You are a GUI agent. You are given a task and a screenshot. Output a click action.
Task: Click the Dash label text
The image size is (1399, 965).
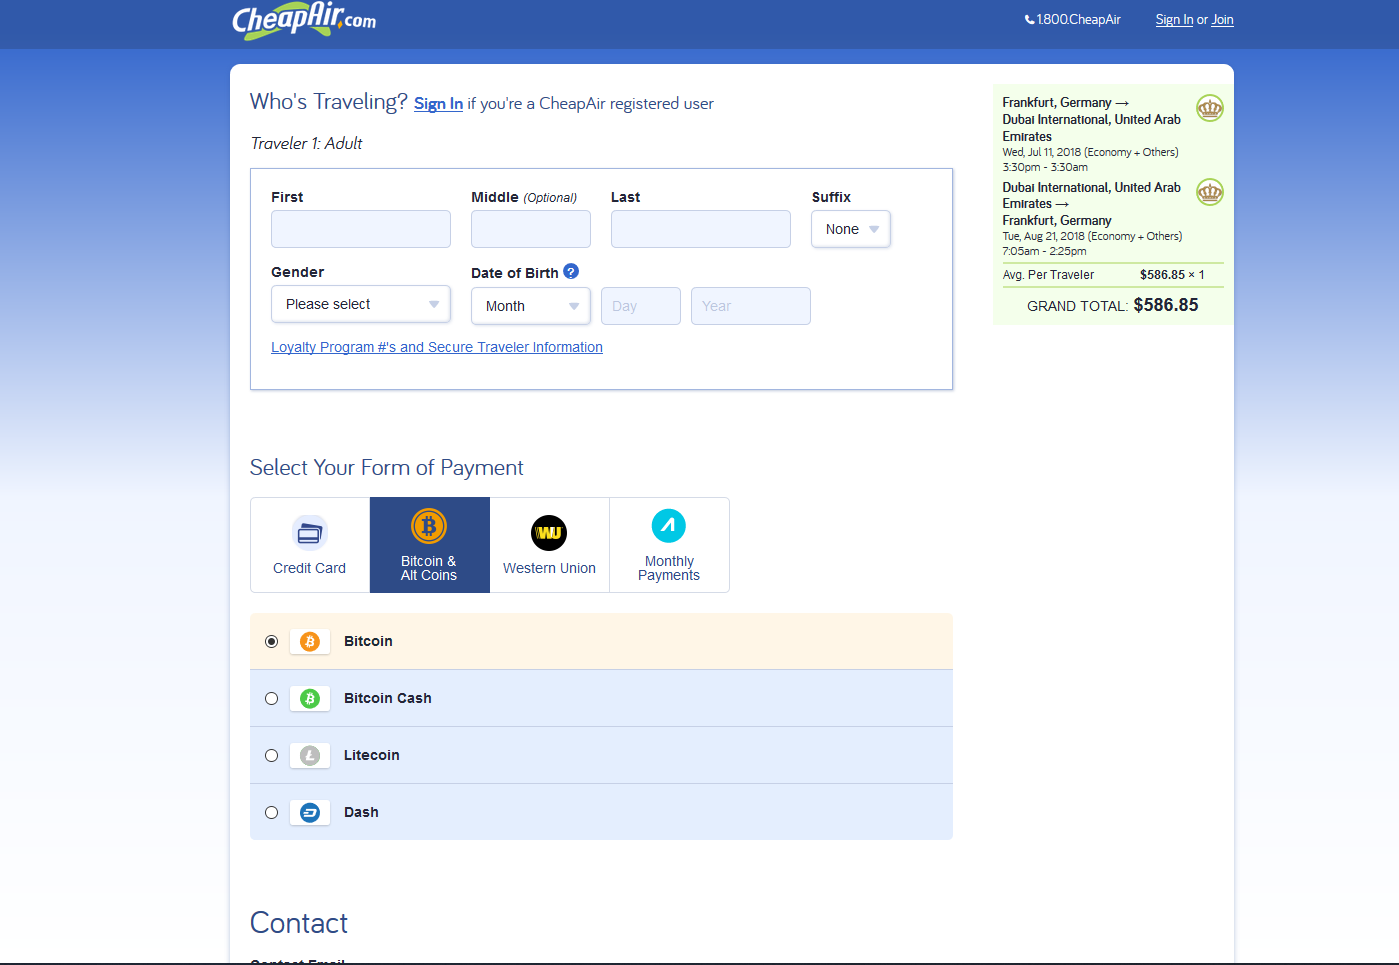tap(361, 812)
